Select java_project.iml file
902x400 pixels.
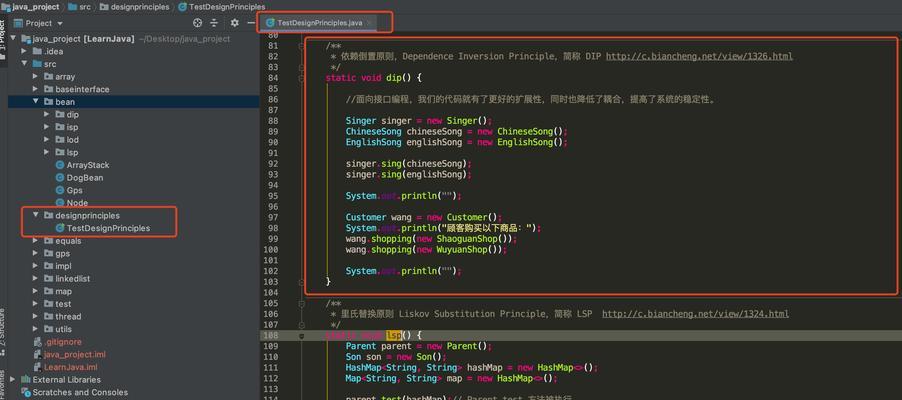click(x=74, y=355)
